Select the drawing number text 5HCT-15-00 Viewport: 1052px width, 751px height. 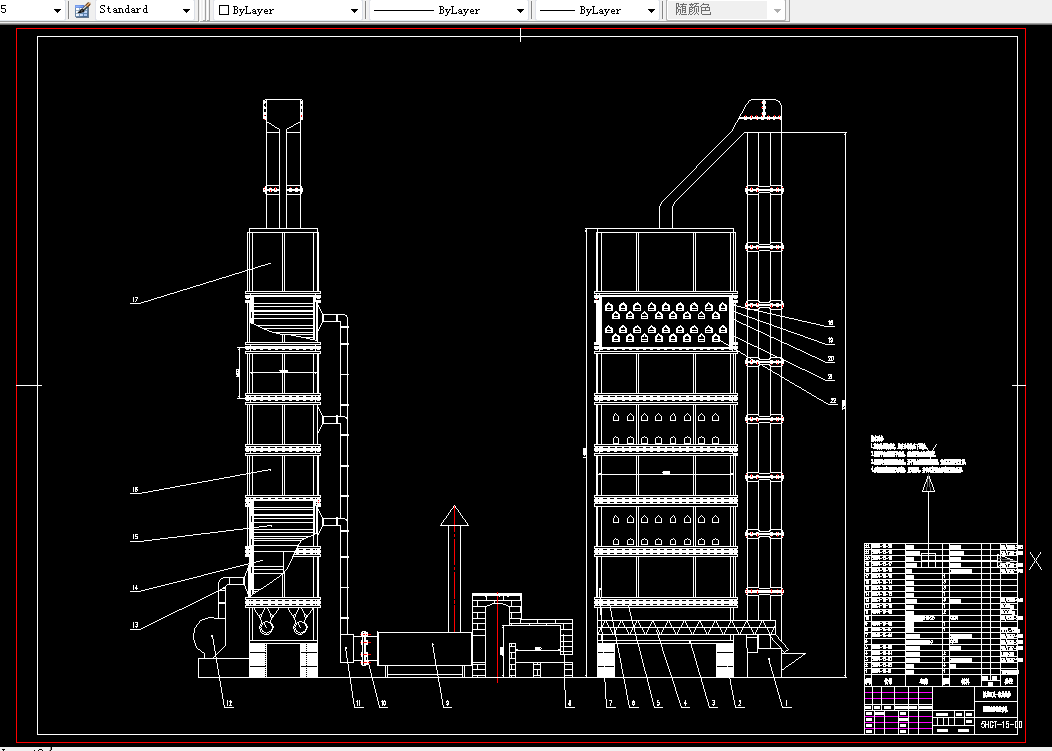tap(1000, 724)
